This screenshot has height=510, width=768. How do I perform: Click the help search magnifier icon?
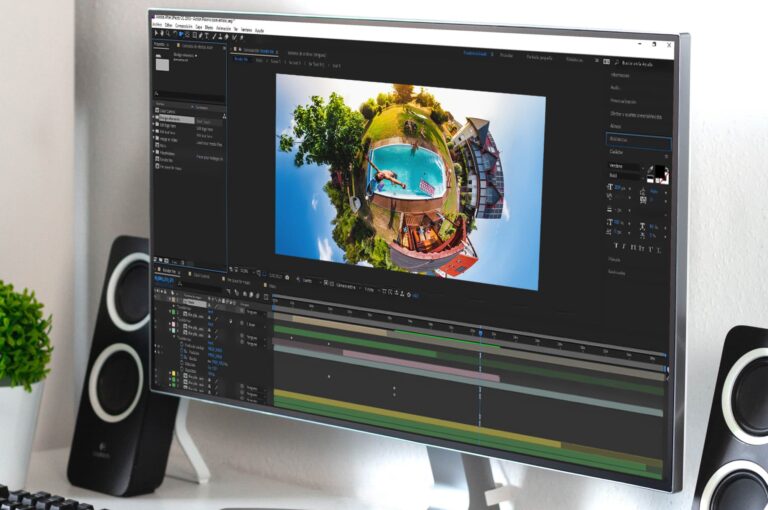[617, 62]
